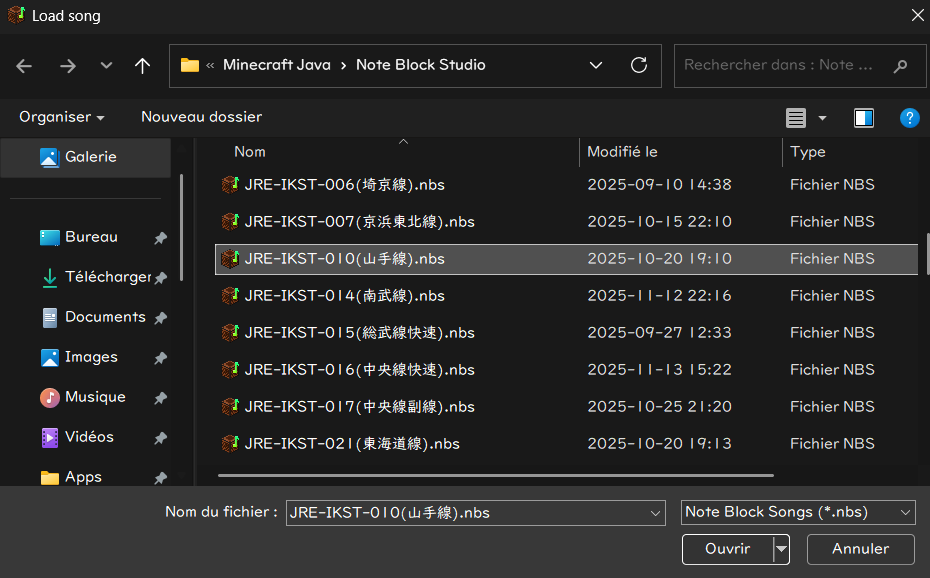
Task: Expand the Nom du fichier dropdown arrow
Action: click(655, 513)
